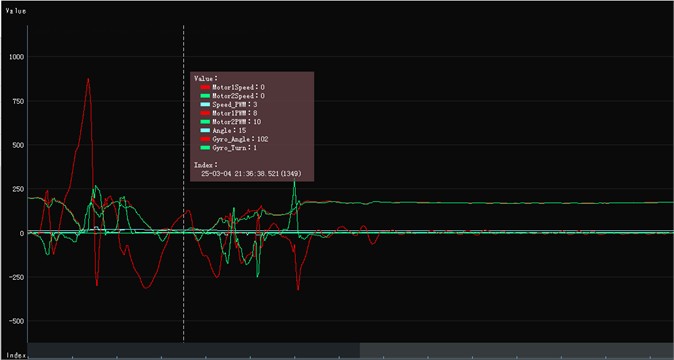
Task: Click the 0 y-axis label
Action: [x=22, y=234]
